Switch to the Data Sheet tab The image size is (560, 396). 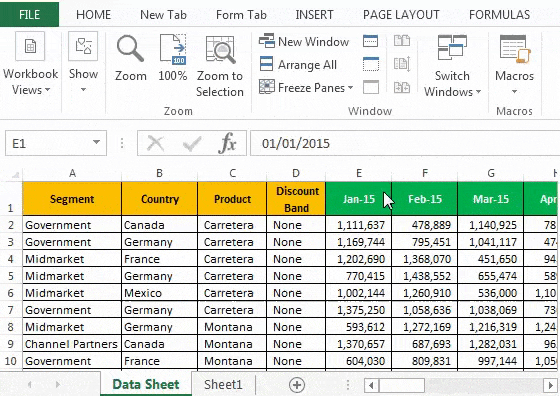click(x=146, y=385)
